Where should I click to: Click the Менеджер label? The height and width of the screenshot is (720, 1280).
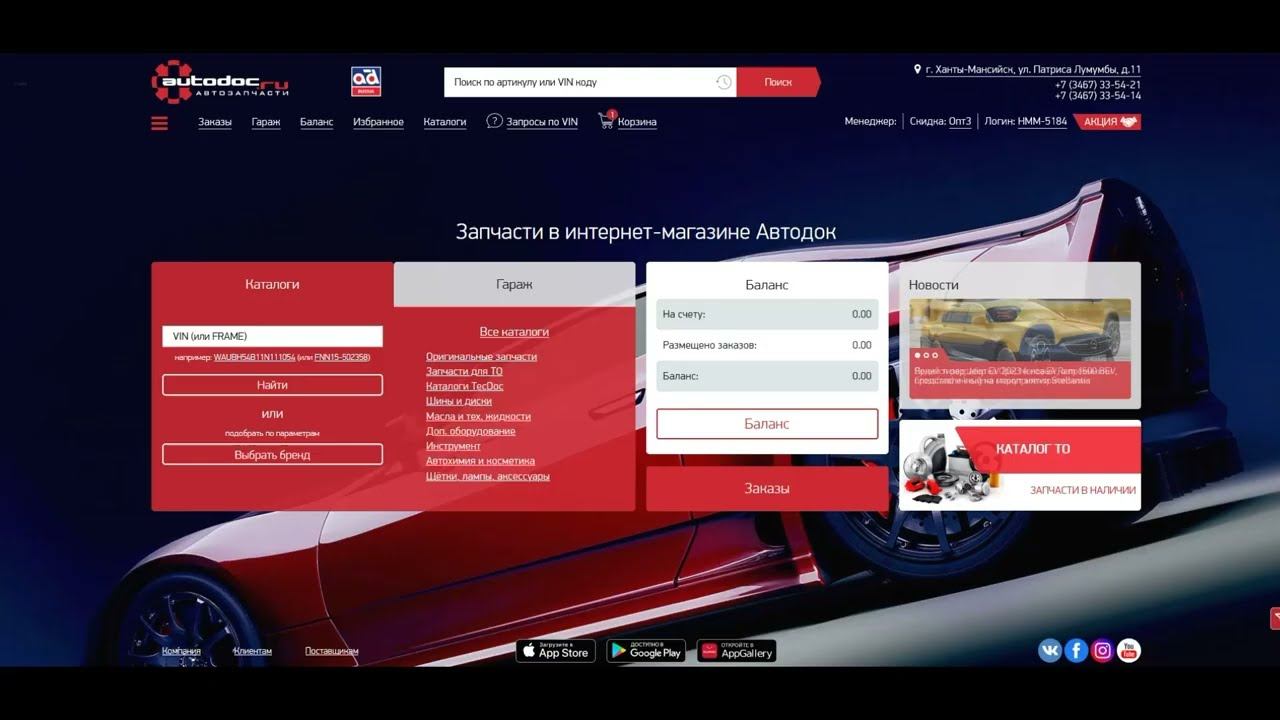pos(870,122)
